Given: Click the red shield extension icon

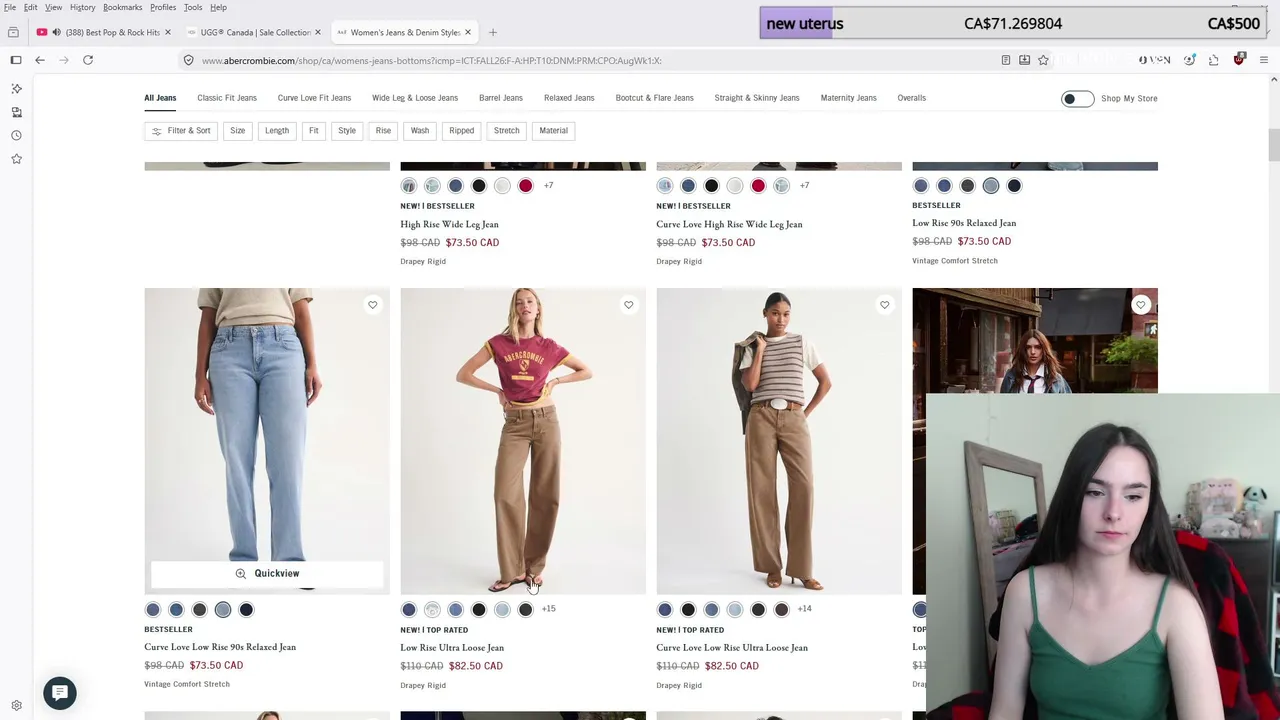Looking at the screenshot, I should tap(1239, 60).
